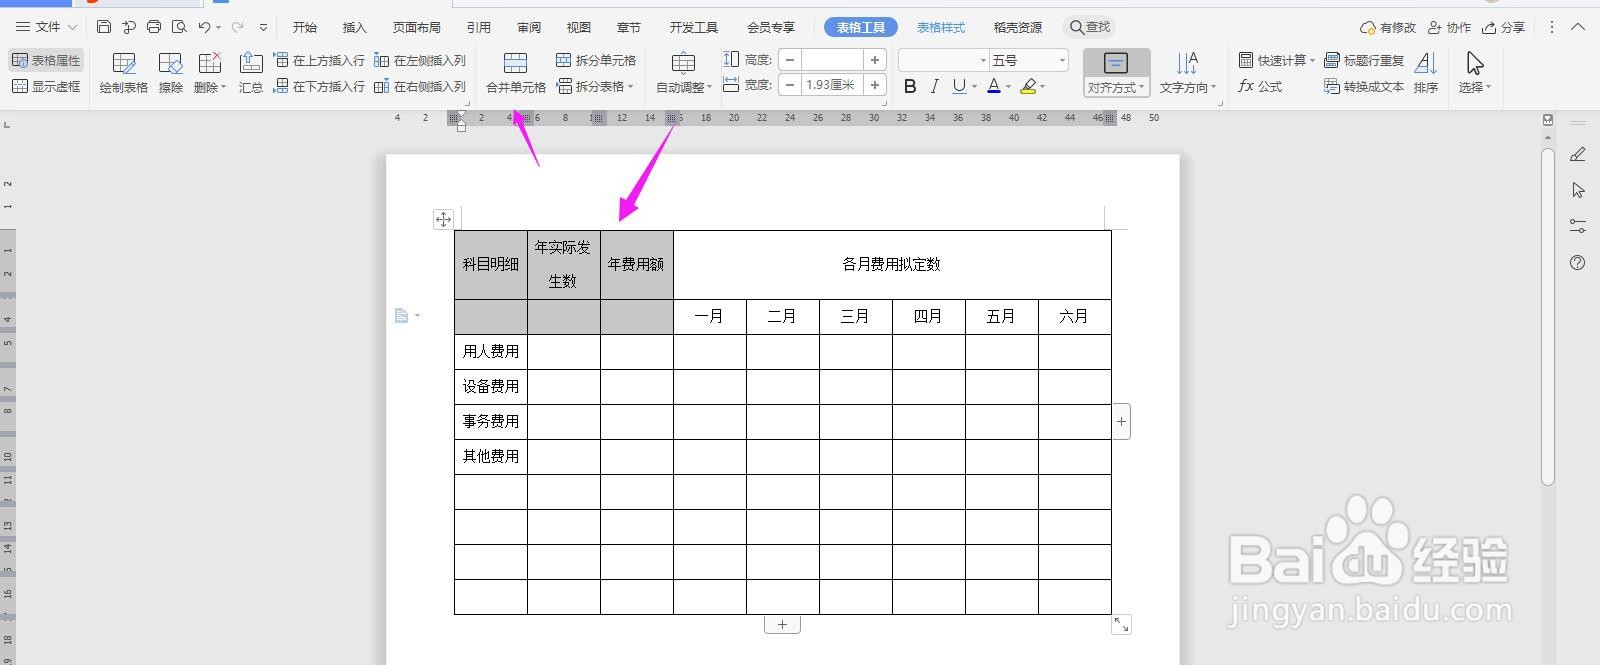Click the 分享 share button

click(x=1504, y=27)
